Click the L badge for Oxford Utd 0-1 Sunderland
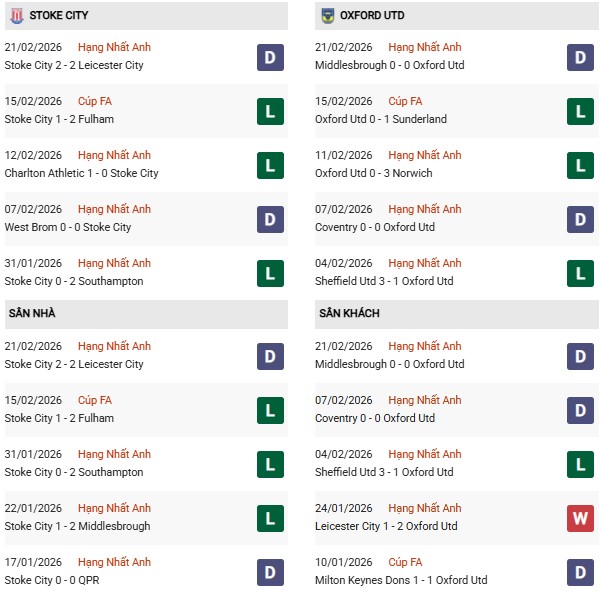 pyautogui.click(x=580, y=111)
